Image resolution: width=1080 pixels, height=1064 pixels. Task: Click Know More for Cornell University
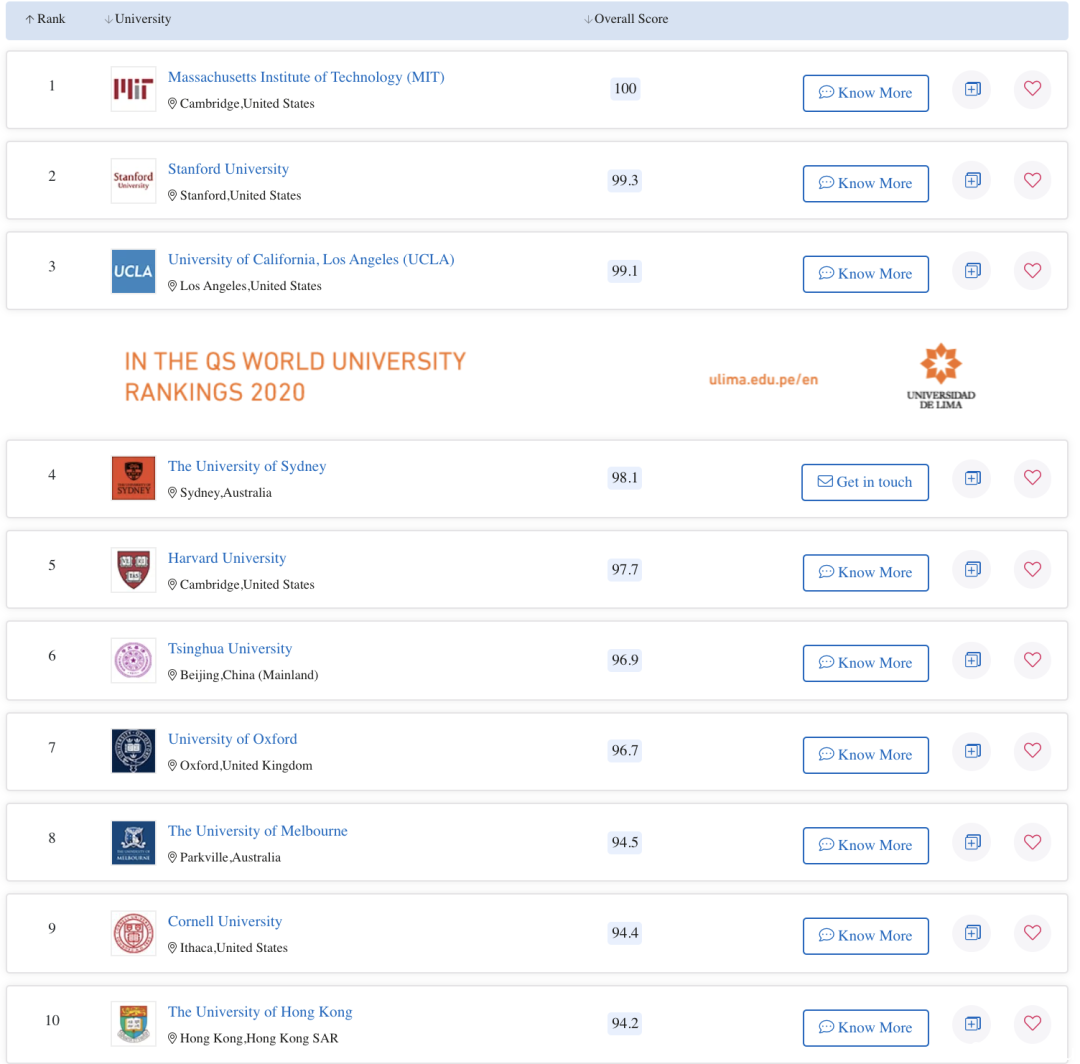tap(865, 936)
